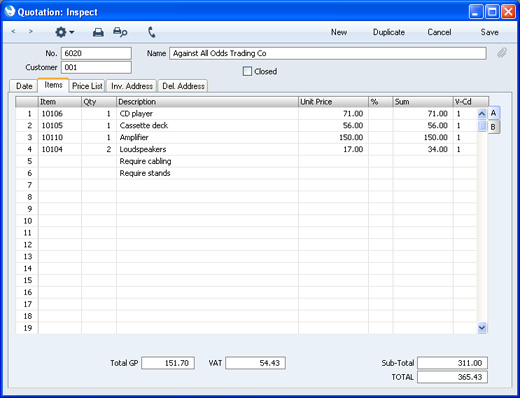Open the Inv. Address tab
This screenshot has width=520, height=398.
(132, 86)
